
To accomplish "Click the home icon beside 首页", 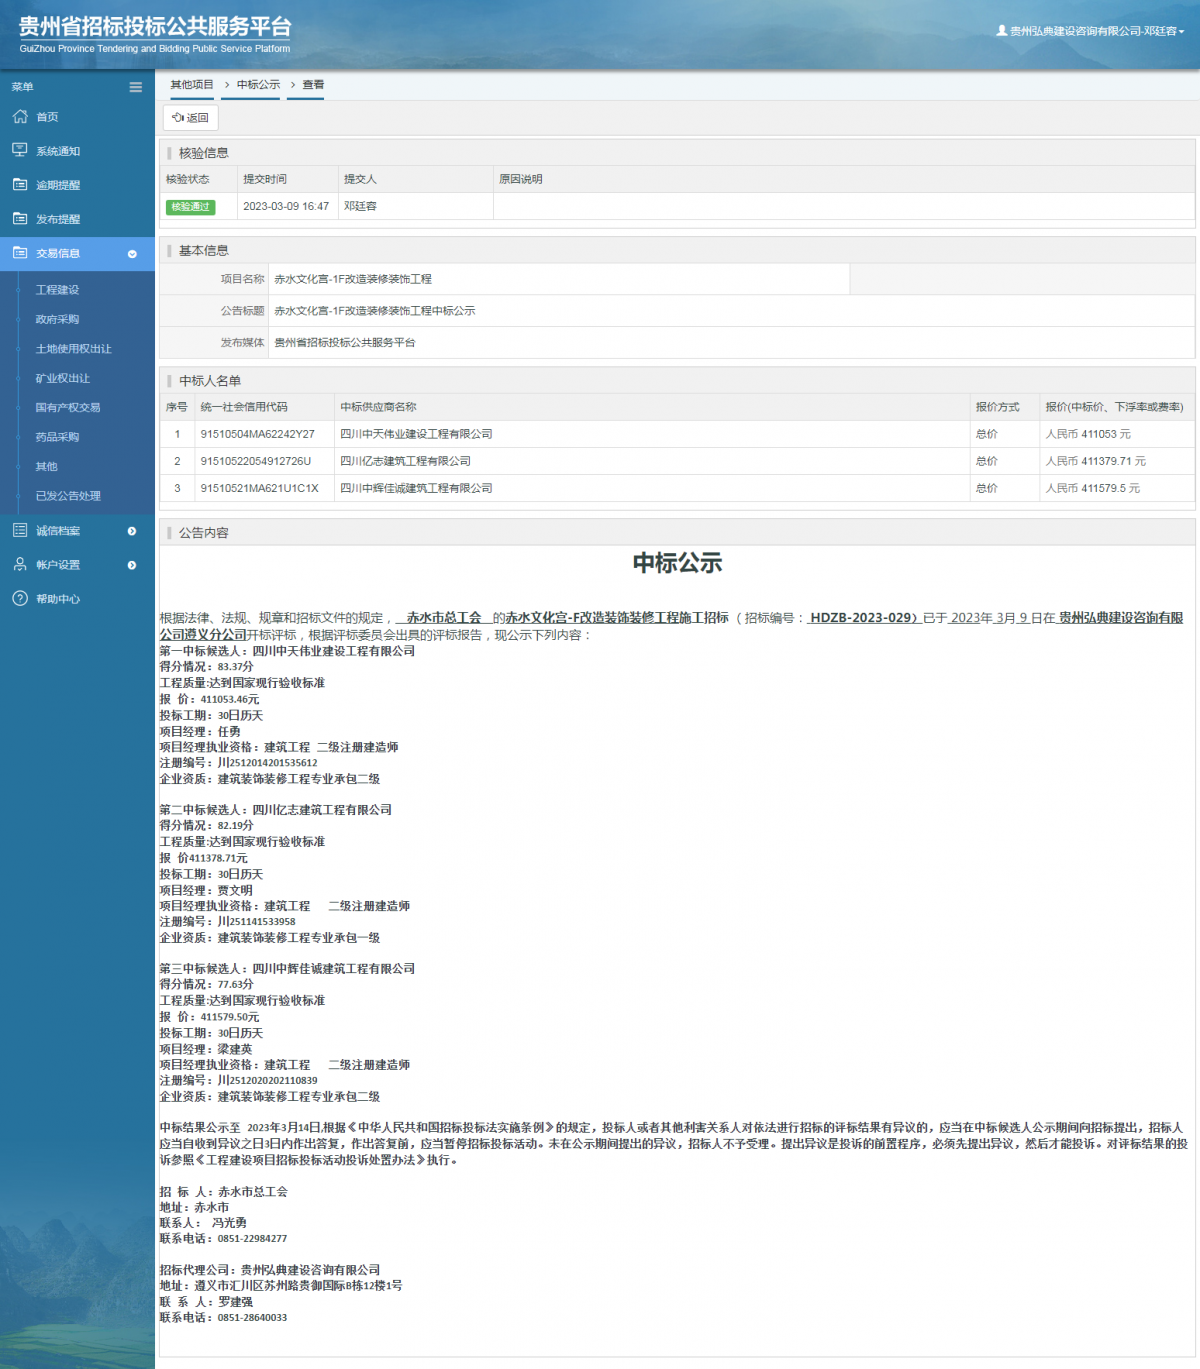I will coord(20,117).
